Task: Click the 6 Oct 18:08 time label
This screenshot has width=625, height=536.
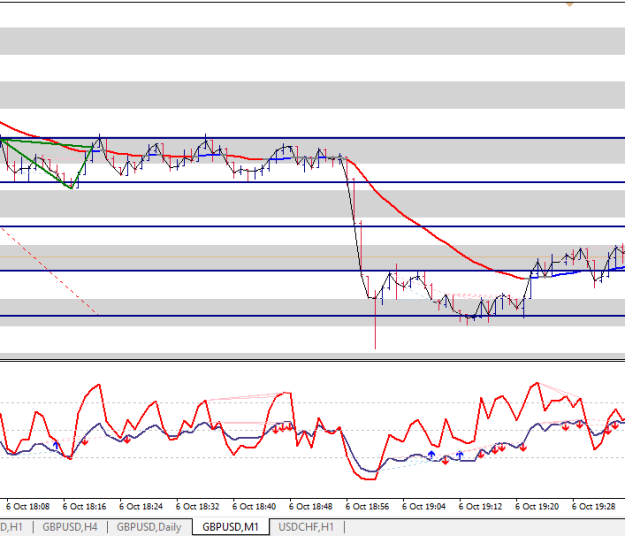Action: 28,507
